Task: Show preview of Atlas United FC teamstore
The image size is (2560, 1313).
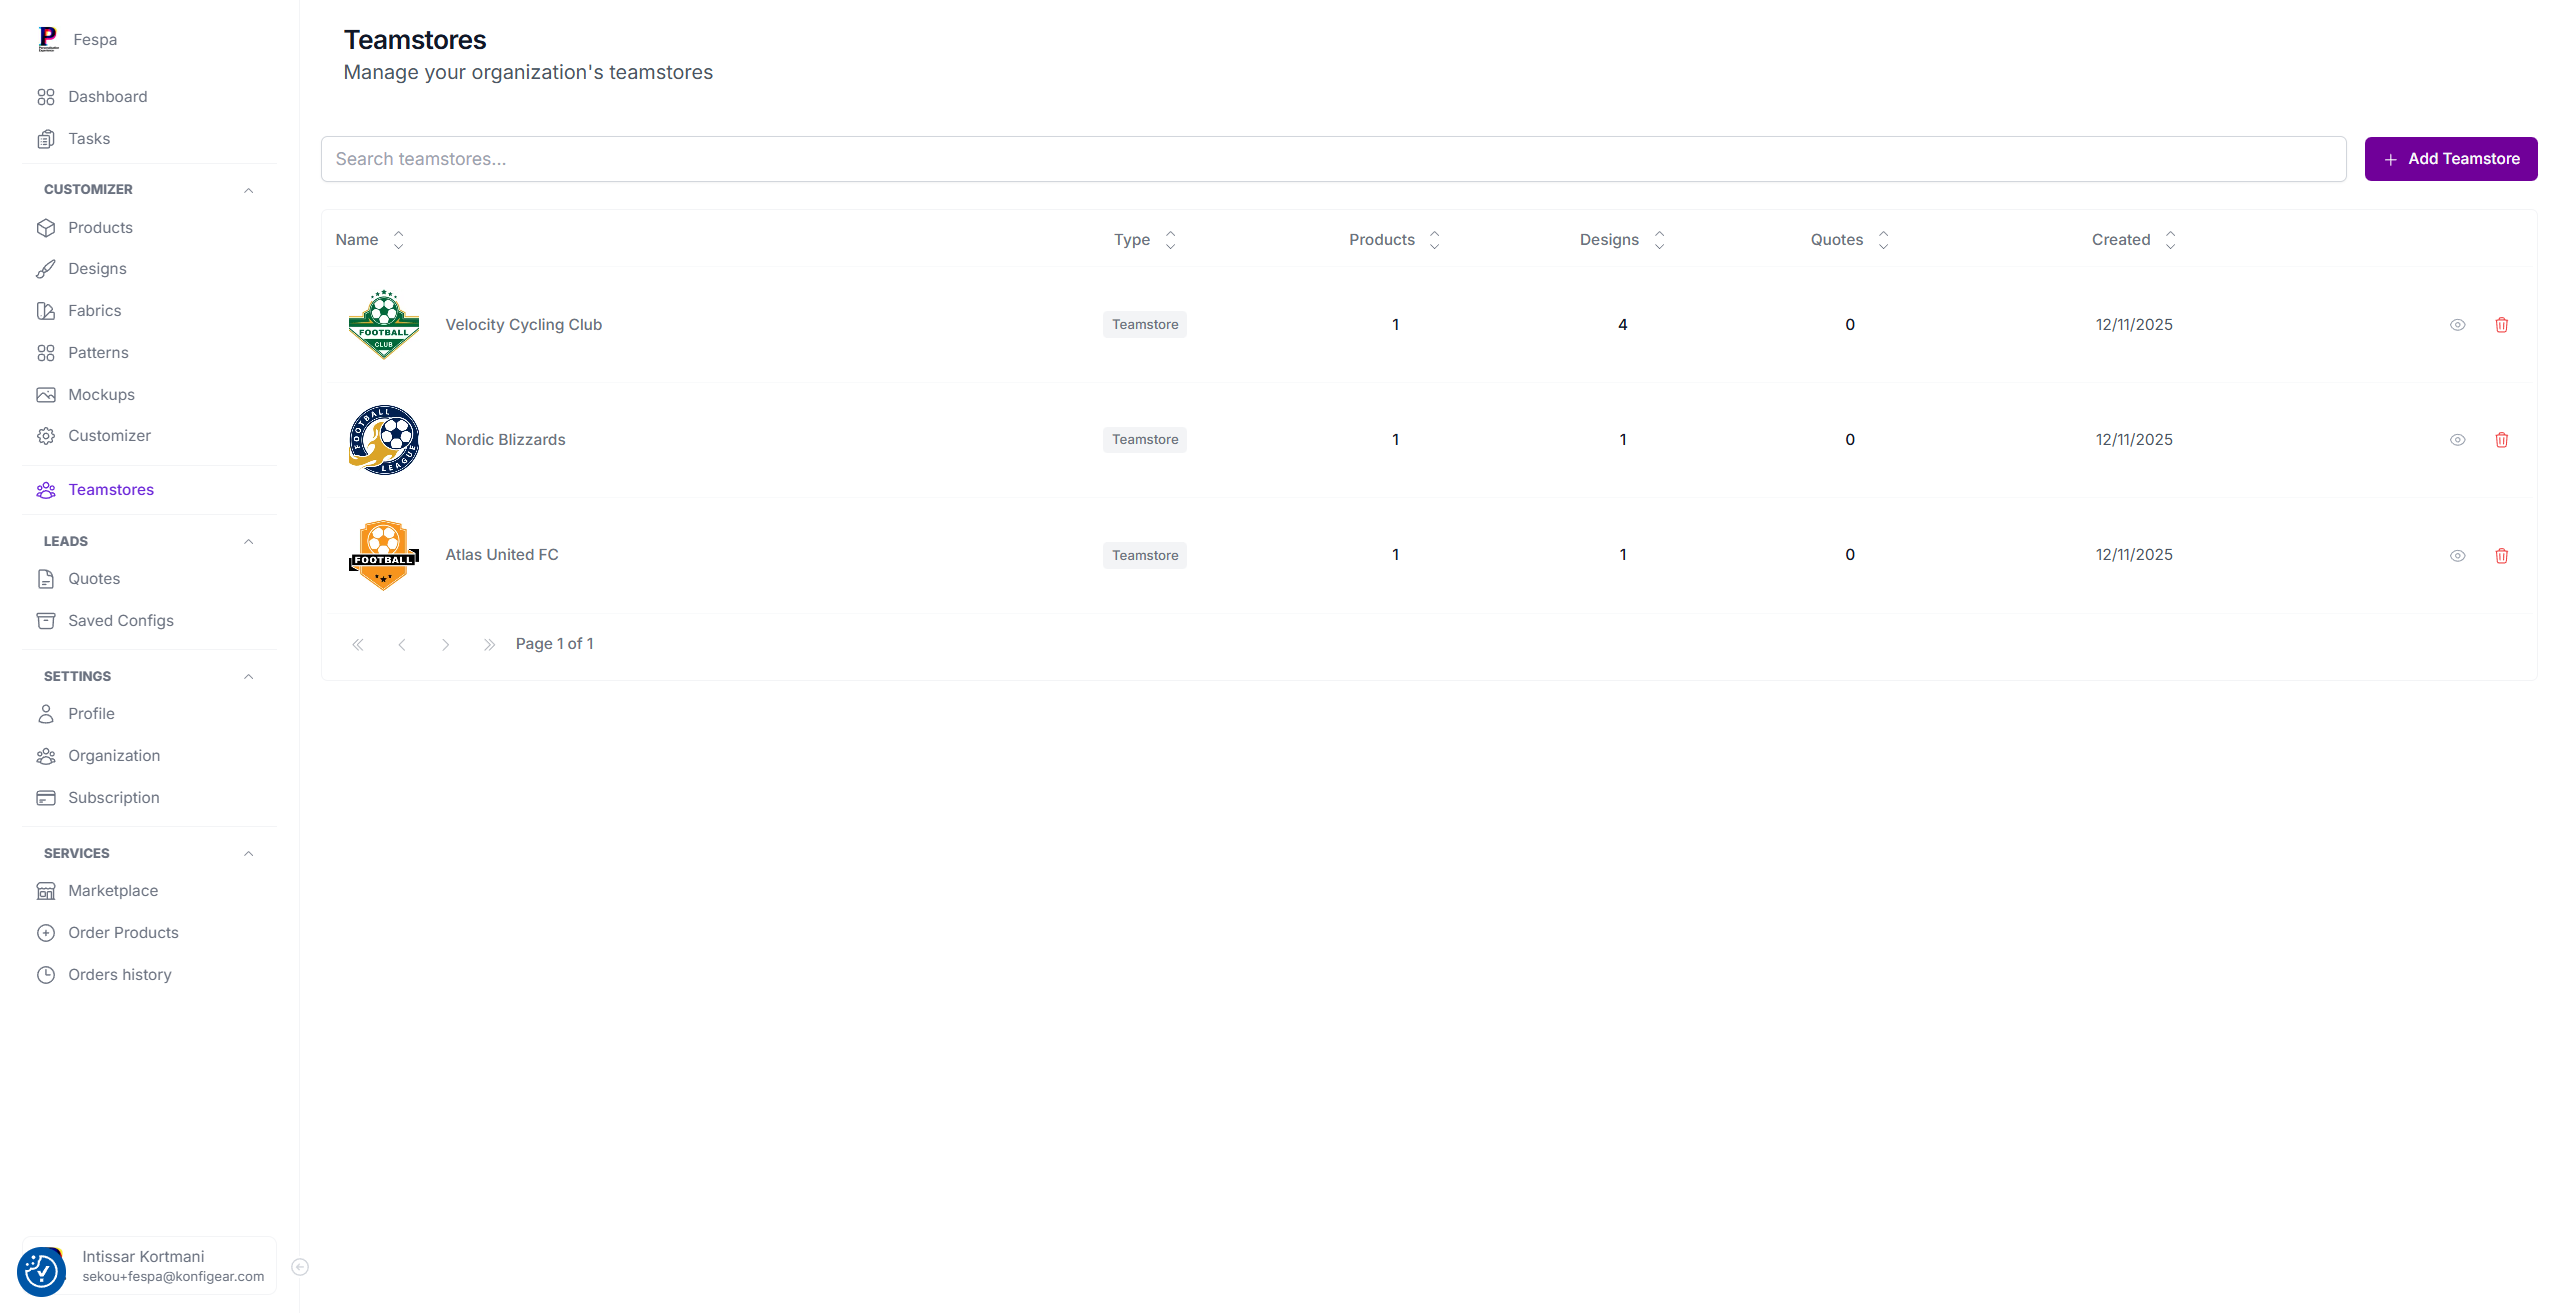Action: [x=2458, y=555]
